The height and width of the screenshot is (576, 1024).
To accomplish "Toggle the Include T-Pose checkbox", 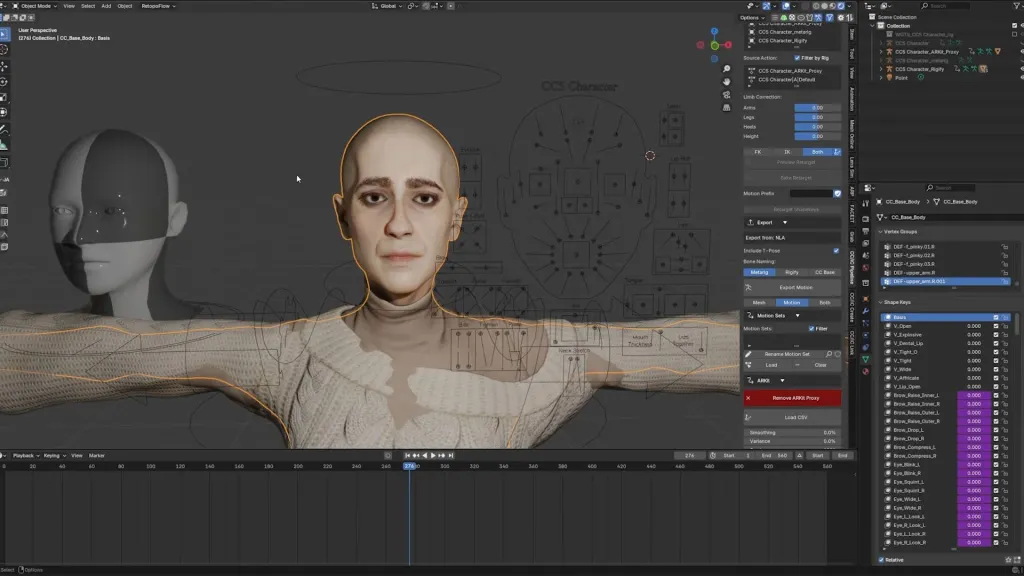I will [x=836, y=250].
